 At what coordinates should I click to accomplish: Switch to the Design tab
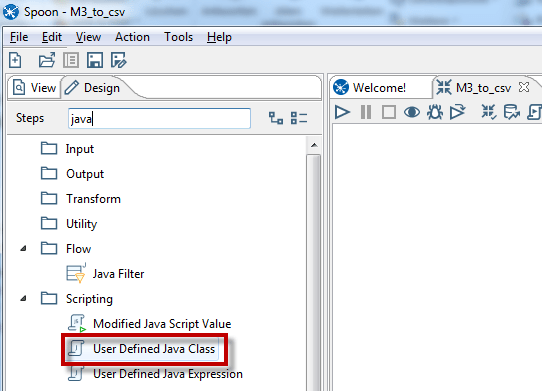coord(93,88)
